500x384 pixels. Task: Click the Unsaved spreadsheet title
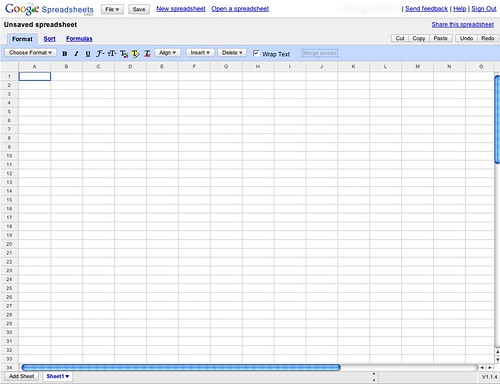coord(40,25)
